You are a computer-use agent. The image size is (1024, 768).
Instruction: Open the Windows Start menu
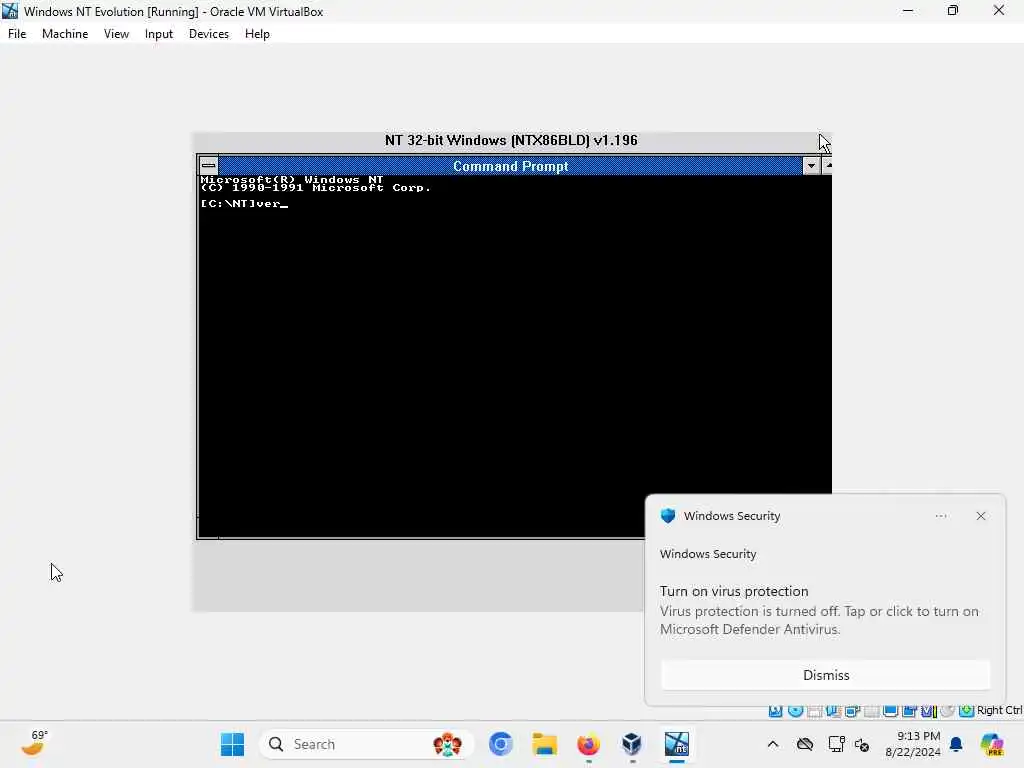[x=232, y=744]
